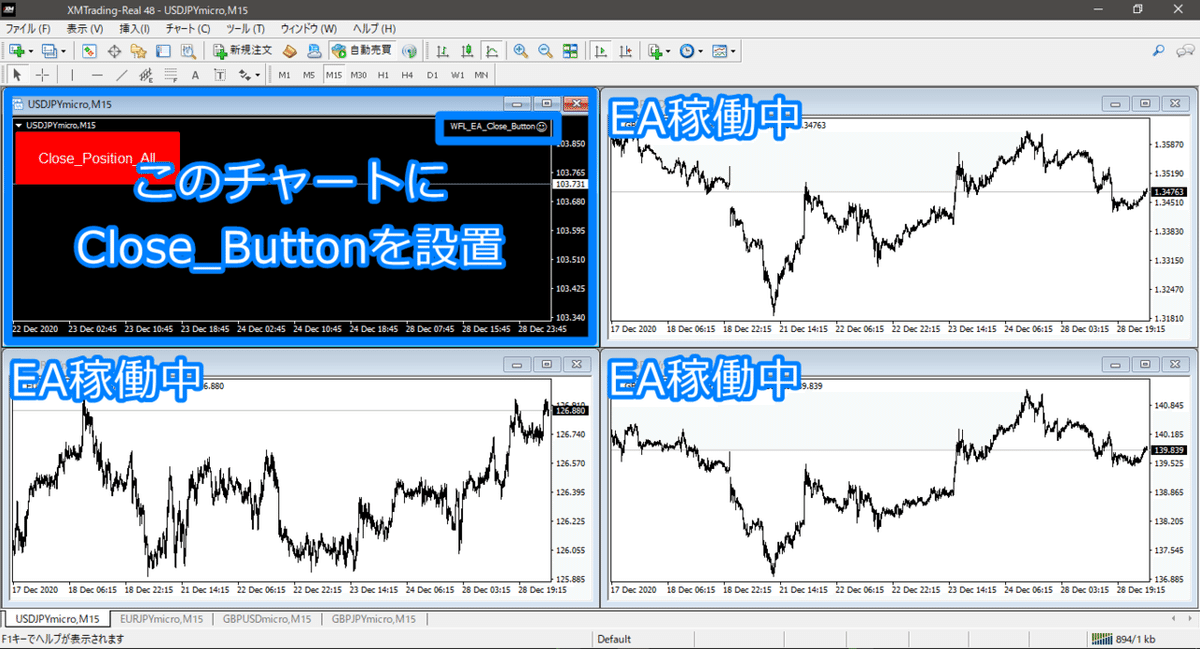Toggle the chart shift from right edge
The width and height of the screenshot is (1200, 649).
tap(627, 51)
